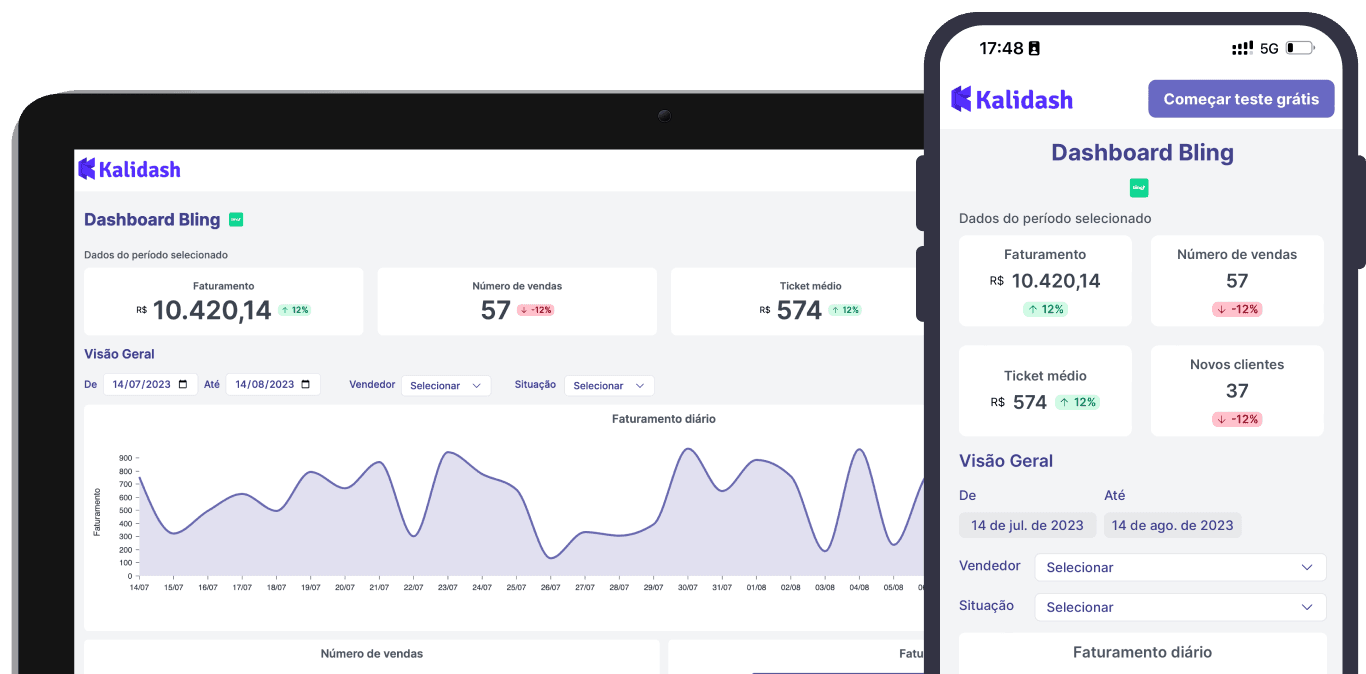Click the 14/08/2023 Até date field on the laptop
Image resolution: width=1366 pixels, height=674 pixels.
[x=273, y=385]
